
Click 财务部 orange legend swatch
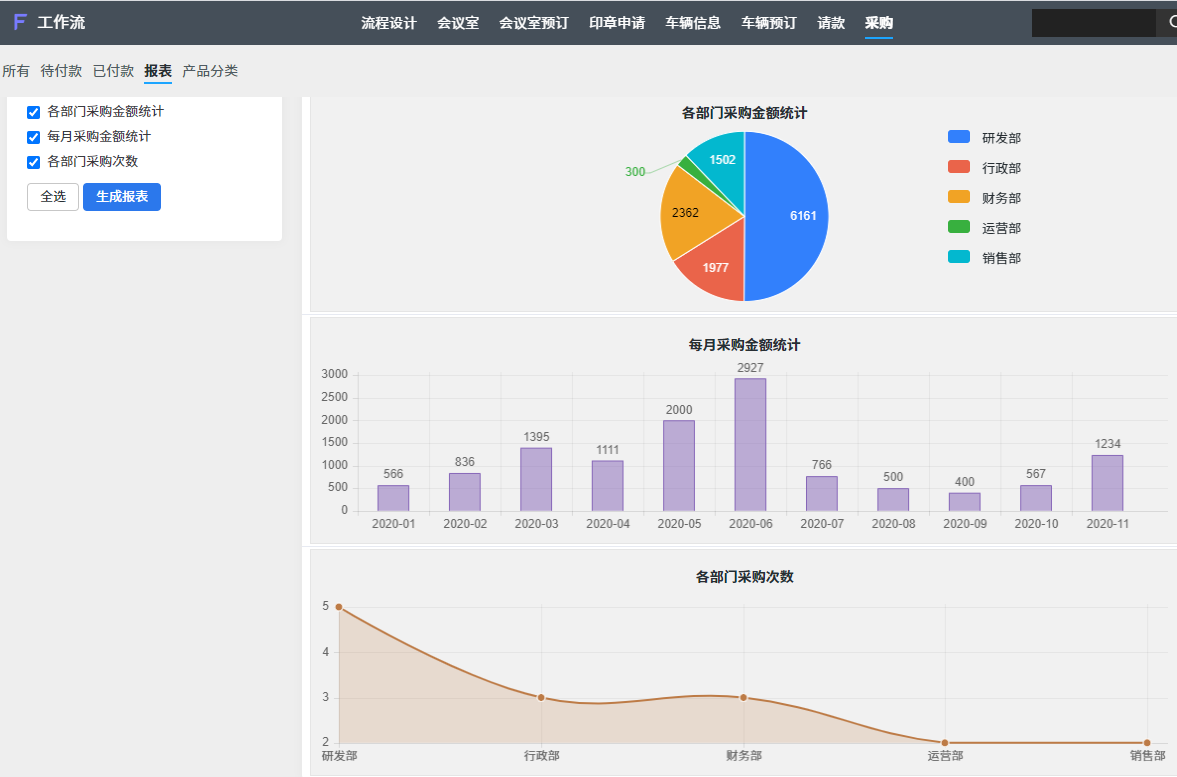[958, 197]
